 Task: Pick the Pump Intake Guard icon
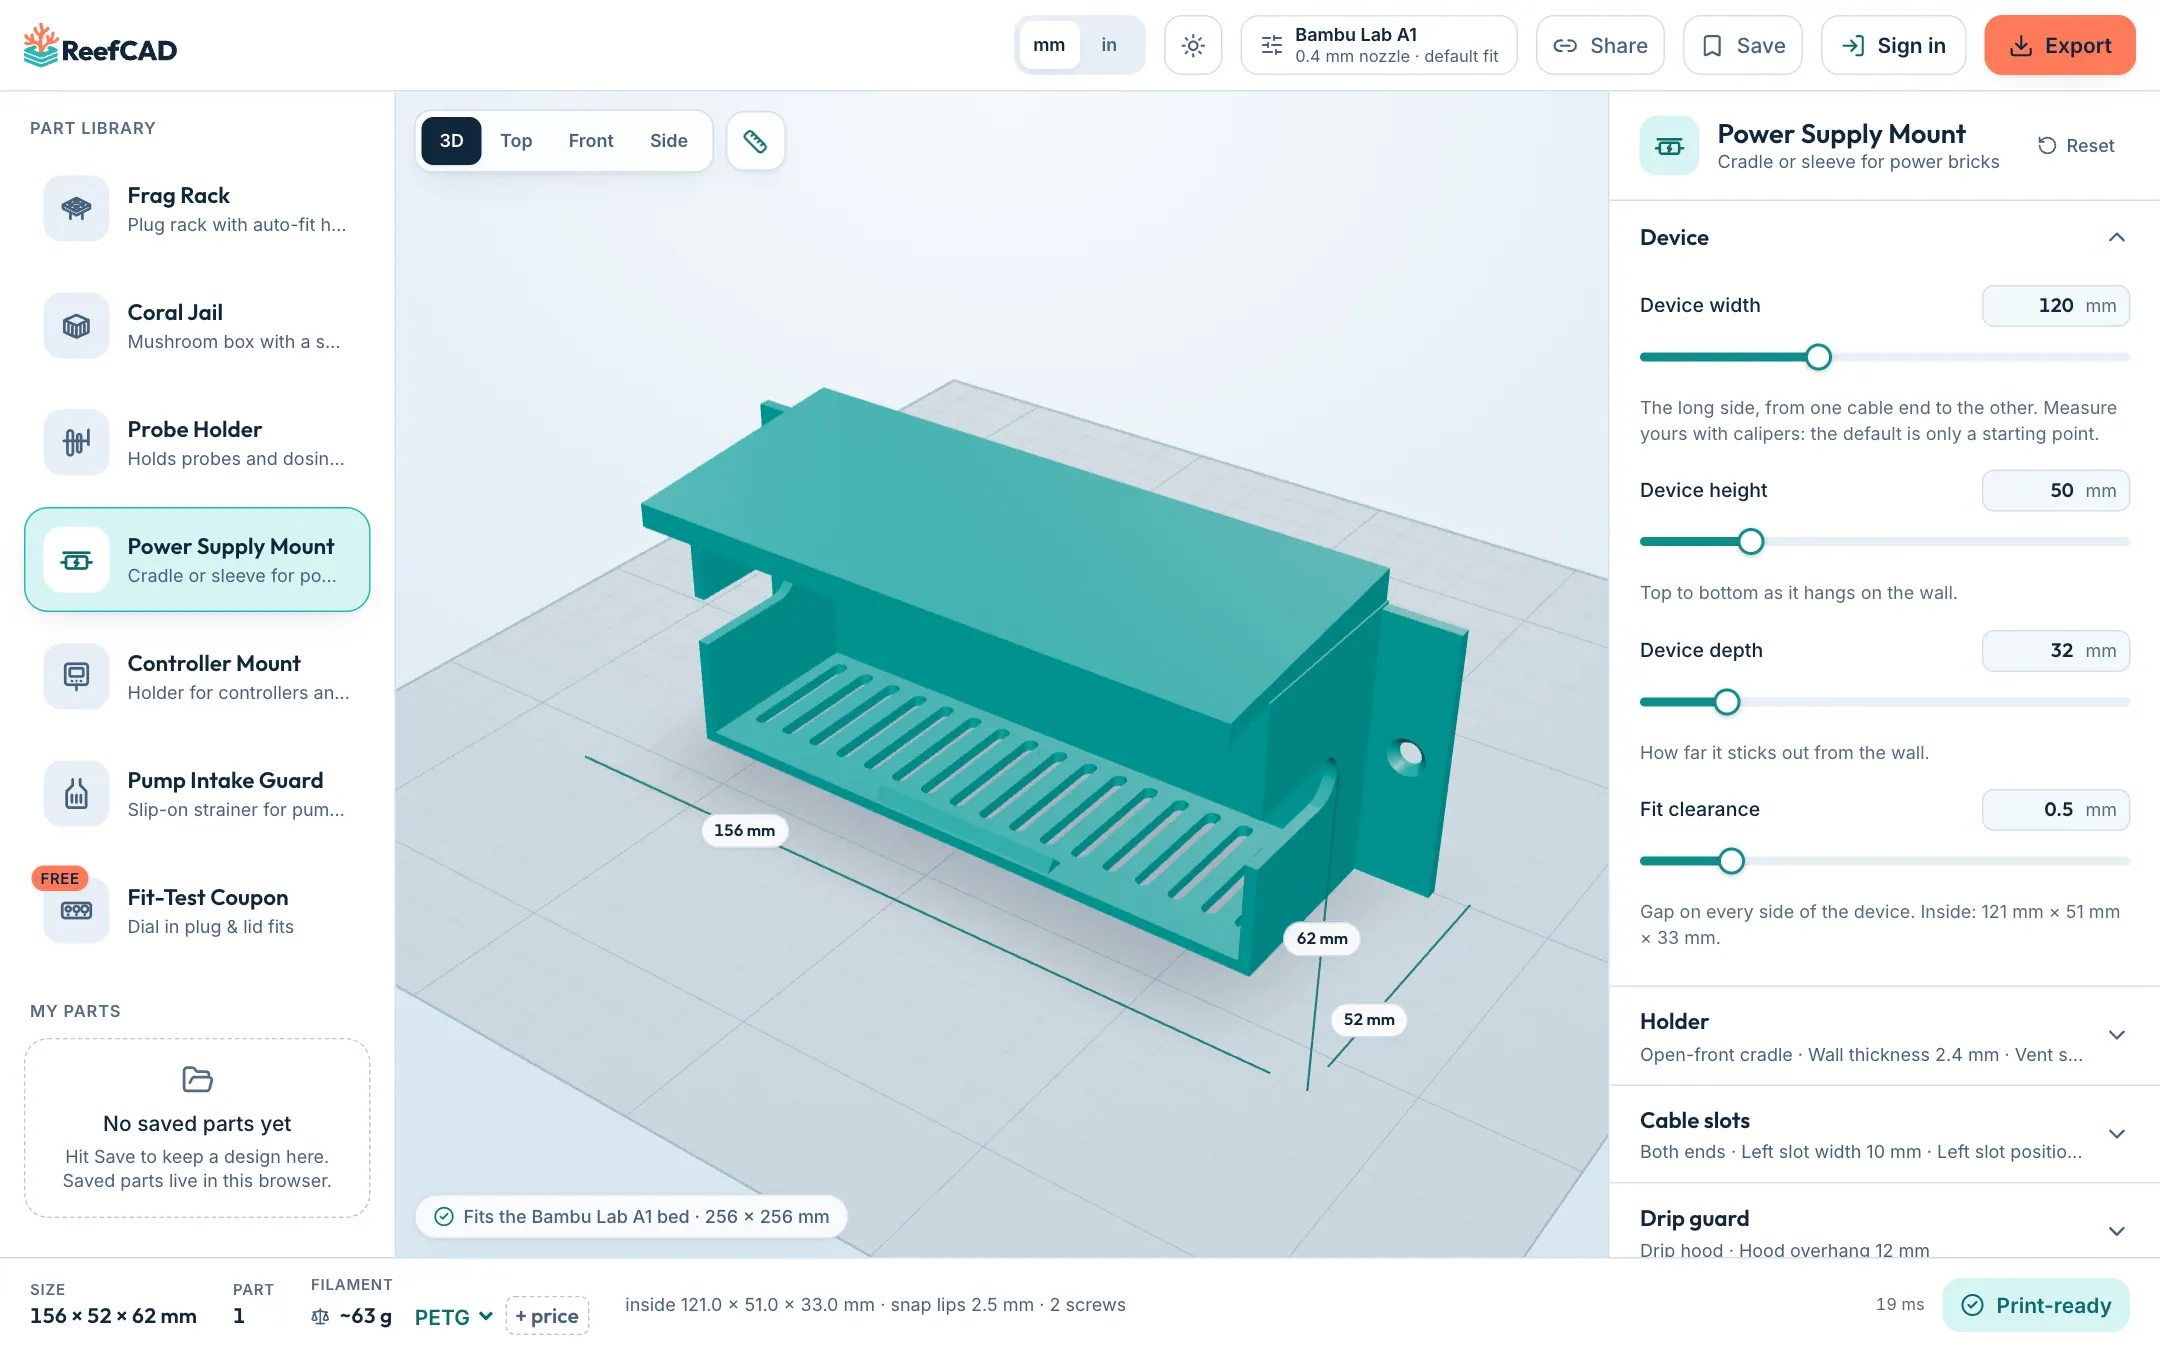coord(76,793)
